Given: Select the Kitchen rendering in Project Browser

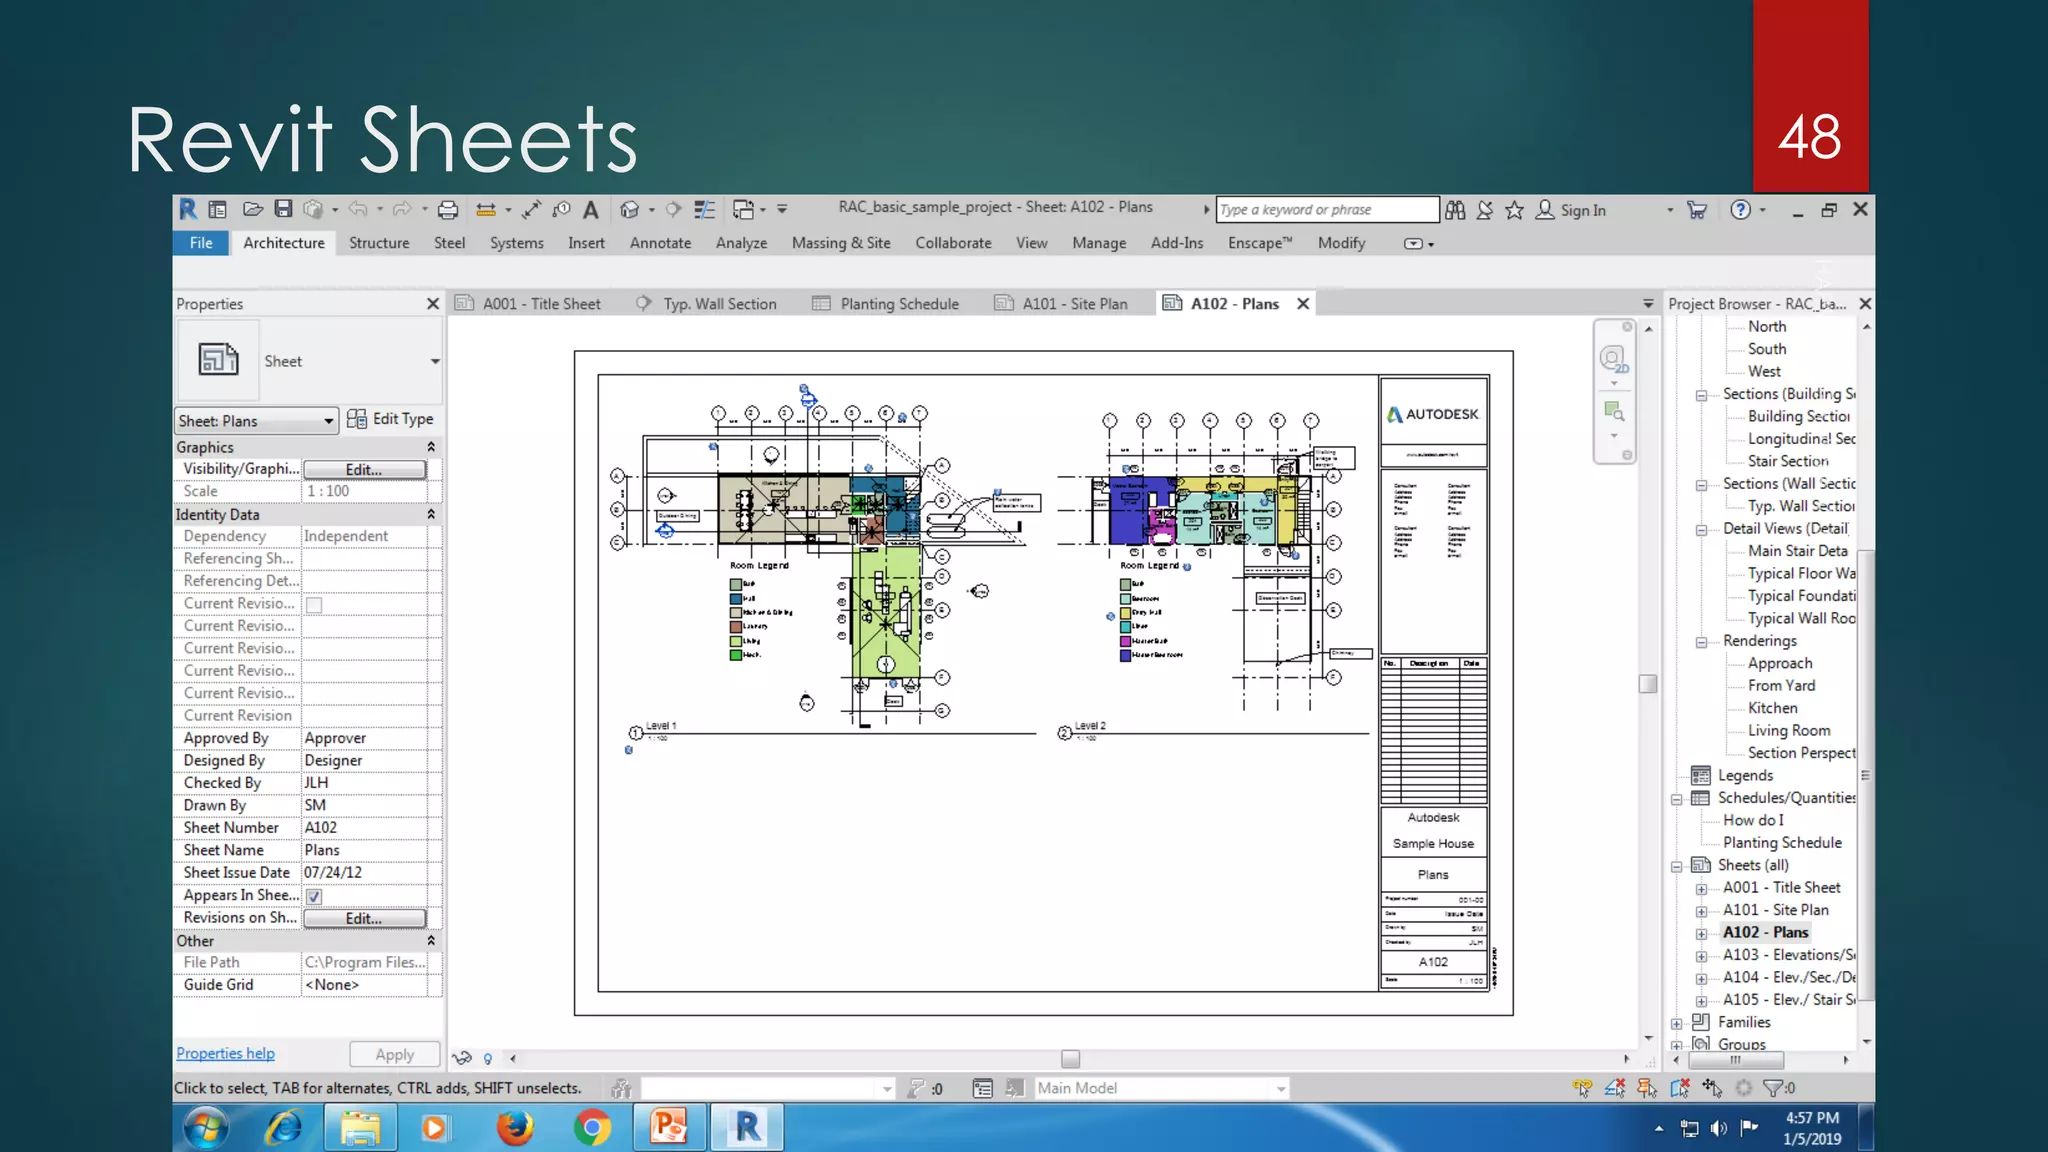Looking at the screenshot, I should click(x=1772, y=708).
